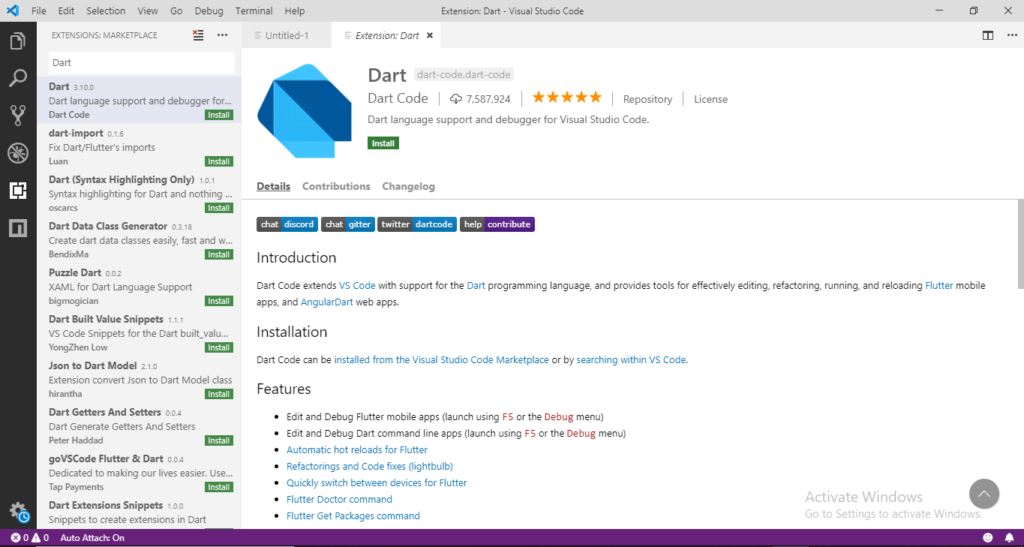Click the chat discord badge
1024x547 pixels.
tap(287, 224)
